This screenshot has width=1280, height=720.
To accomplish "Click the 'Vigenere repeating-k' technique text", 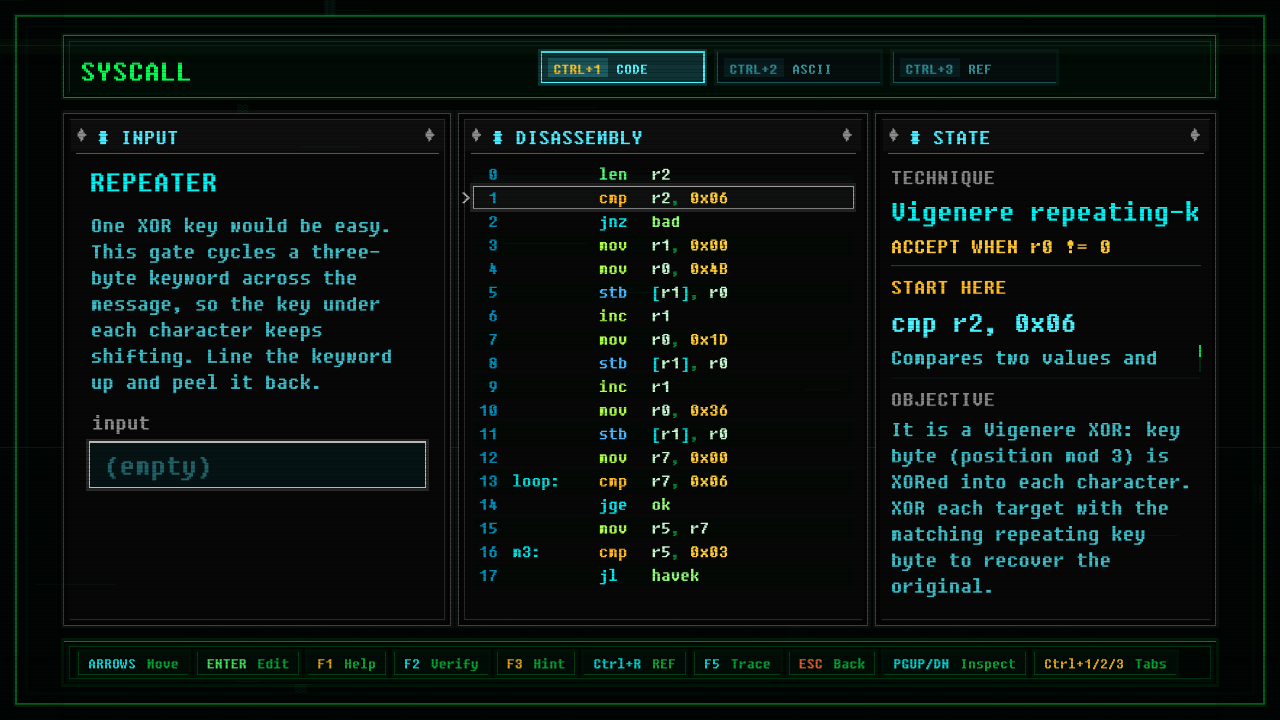I will [1045, 212].
